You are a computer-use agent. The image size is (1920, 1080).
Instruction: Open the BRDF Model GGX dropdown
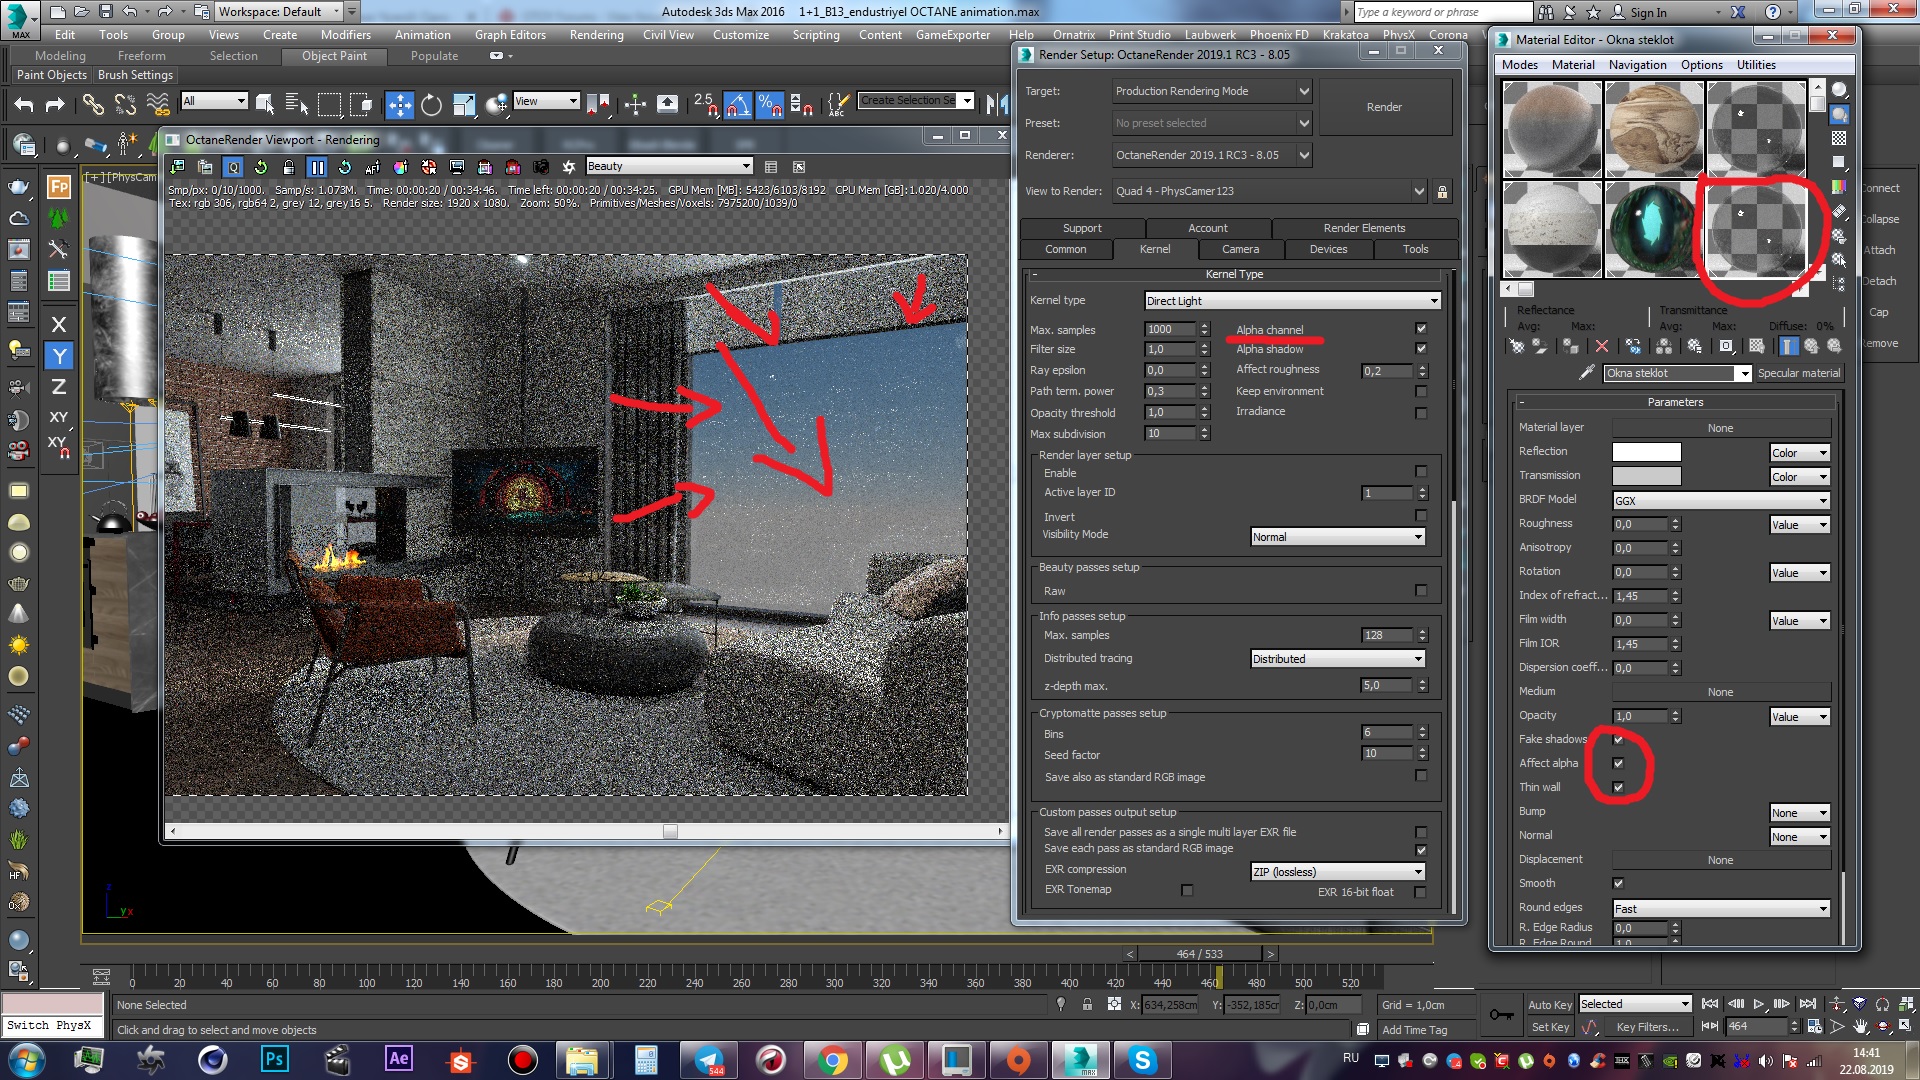1720,501
